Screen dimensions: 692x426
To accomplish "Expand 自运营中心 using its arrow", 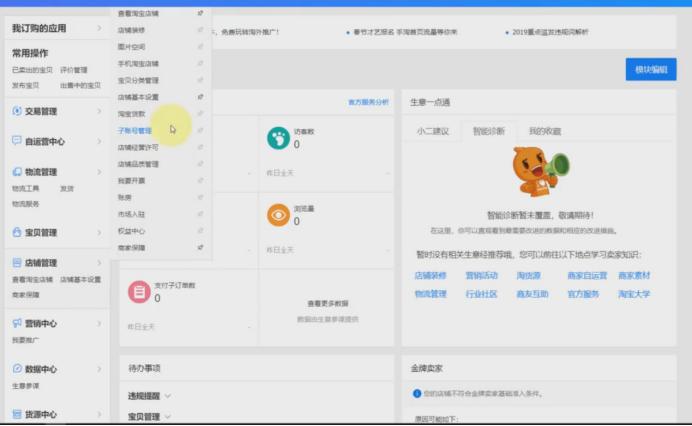I will 99,141.
